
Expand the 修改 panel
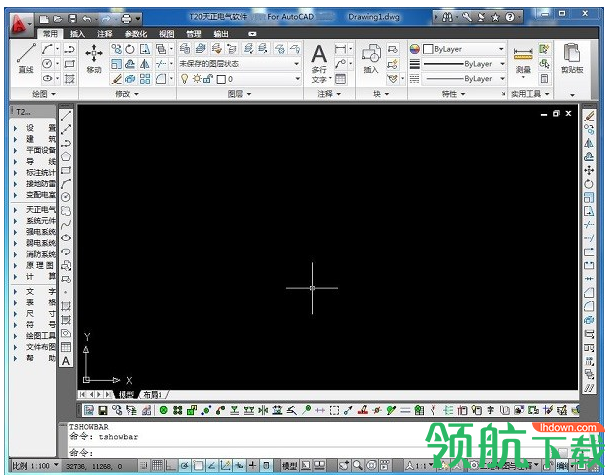click(x=127, y=94)
